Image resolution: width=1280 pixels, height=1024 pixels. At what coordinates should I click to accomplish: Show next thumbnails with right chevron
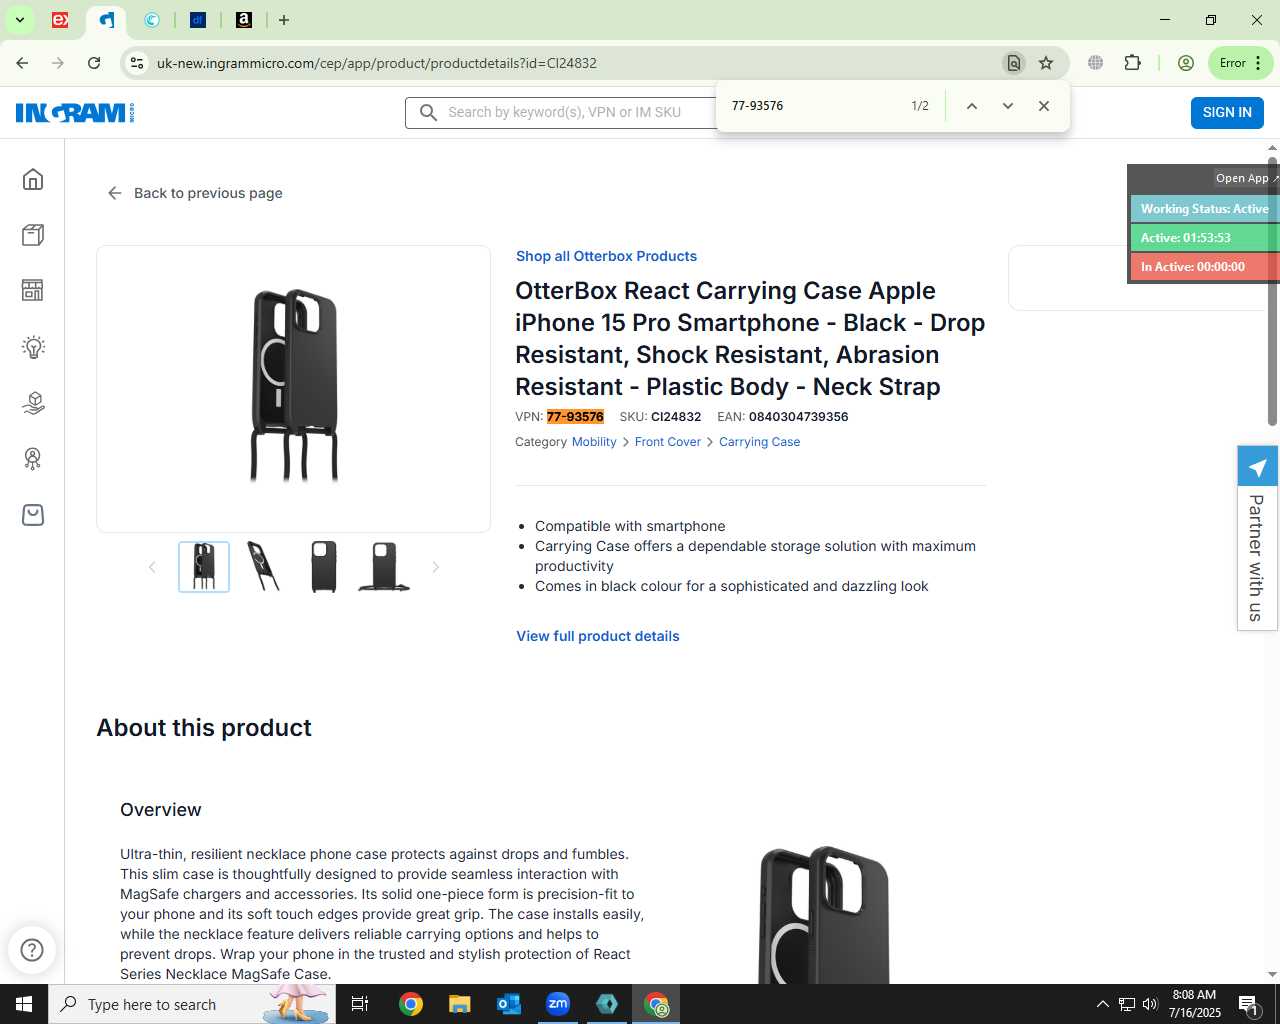click(x=436, y=567)
